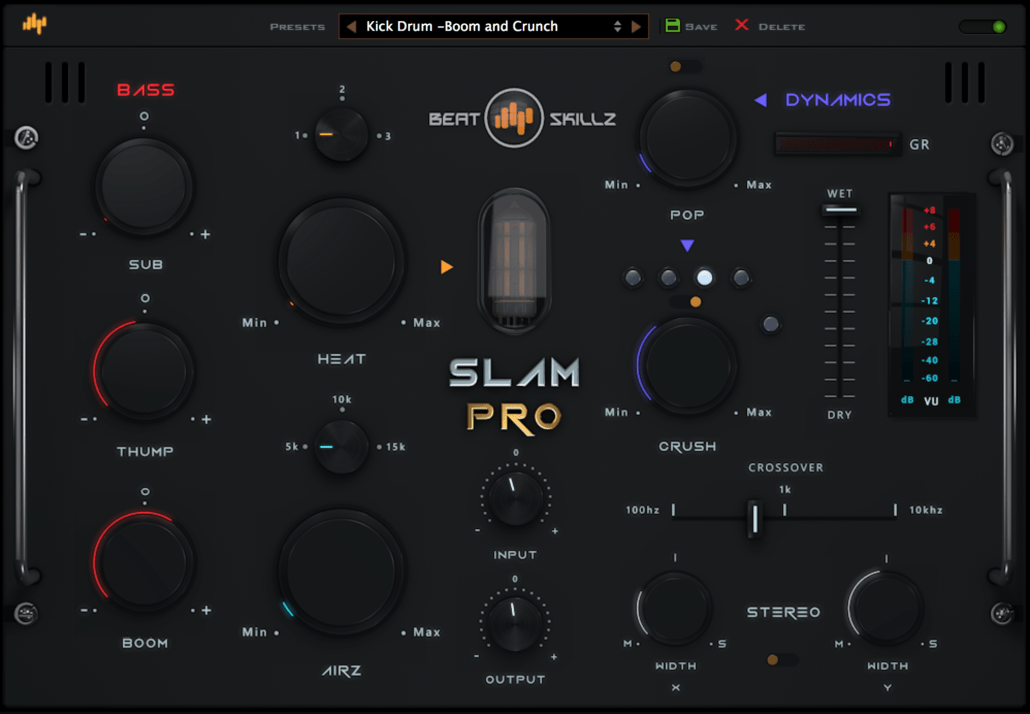1030x714 pixels.
Task: Select the third lit dynamics mode button
Action: click(704, 278)
